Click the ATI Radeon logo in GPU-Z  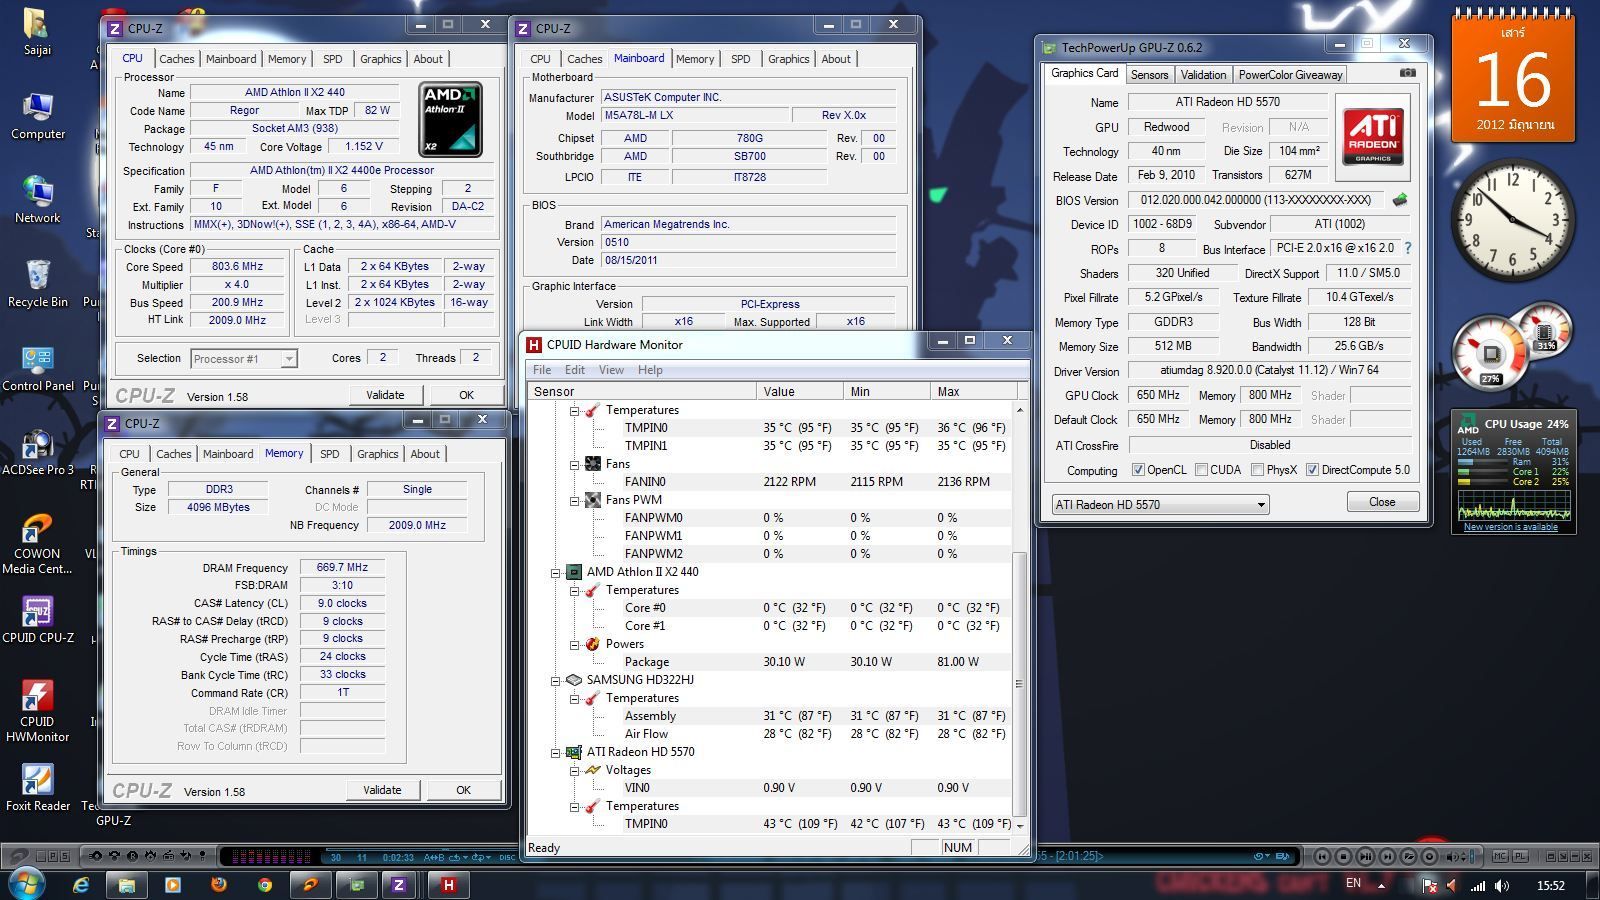click(x=1373, y=138)
